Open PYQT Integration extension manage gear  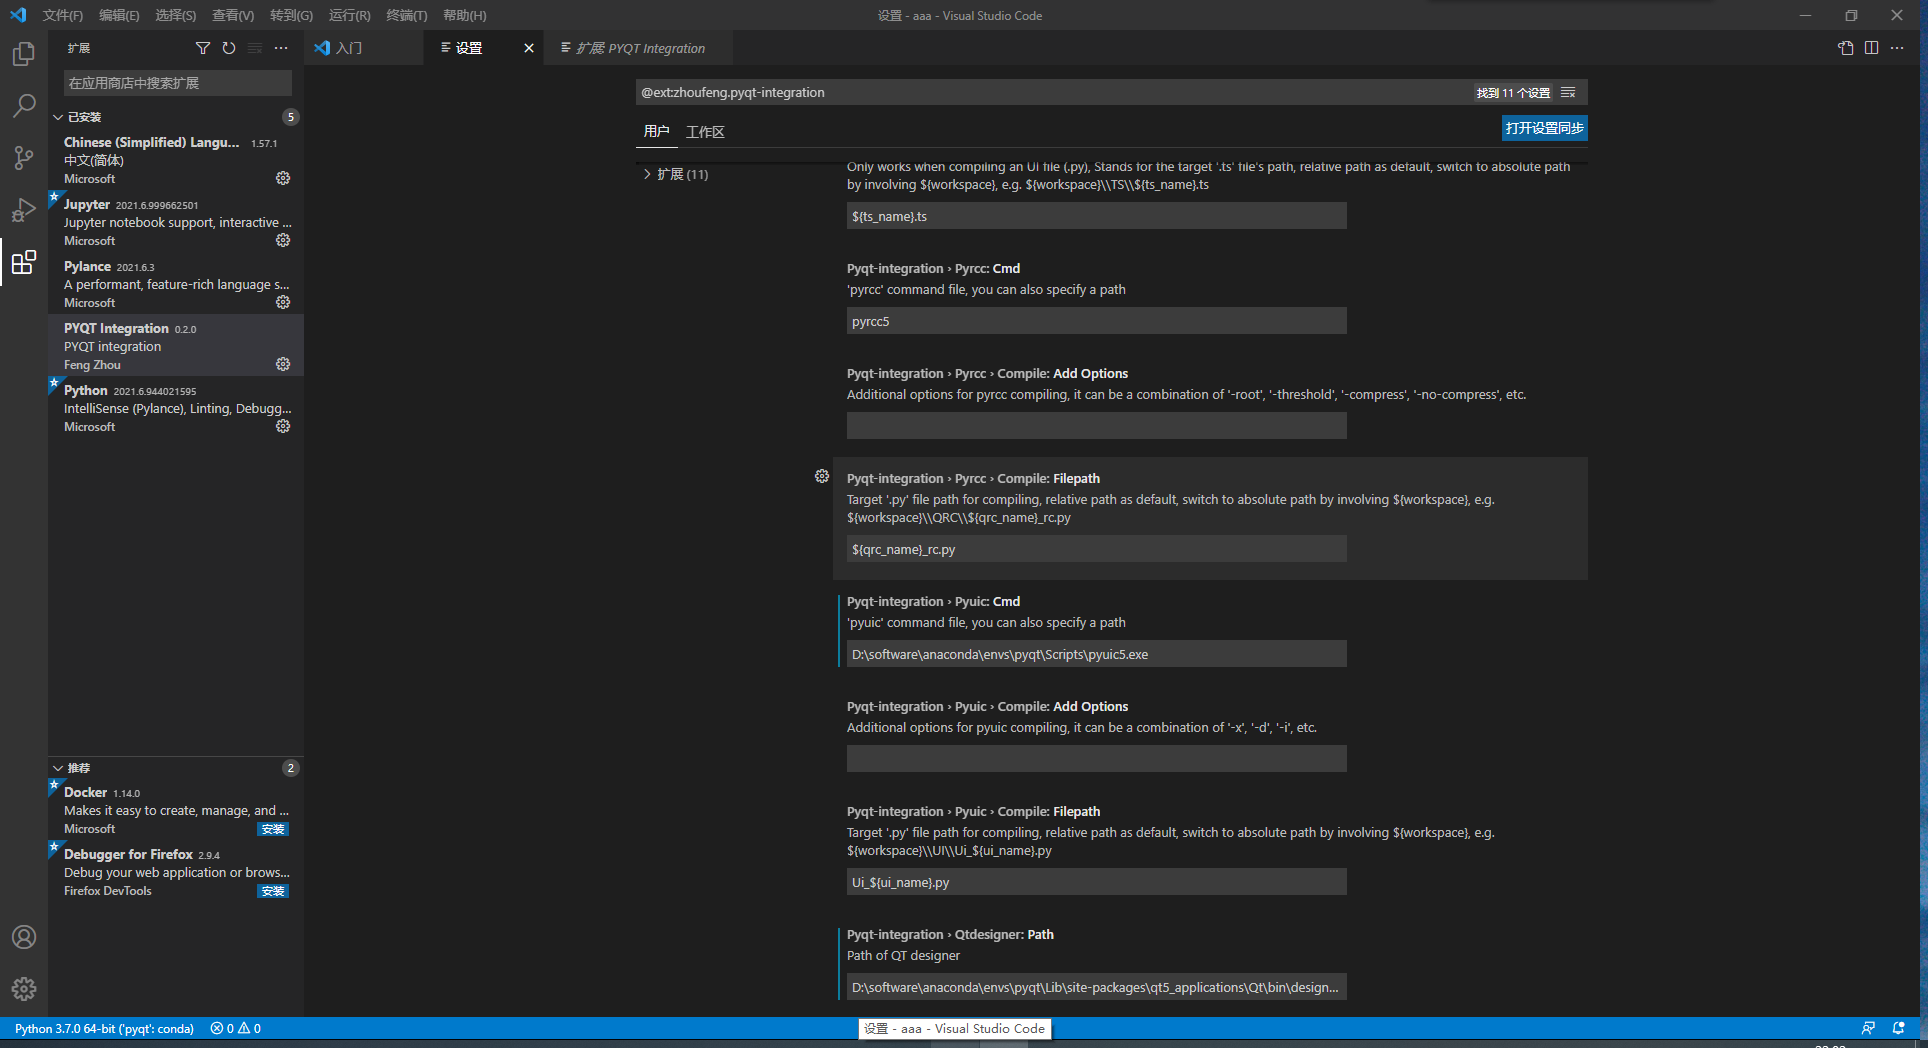(x=283, y=364)
